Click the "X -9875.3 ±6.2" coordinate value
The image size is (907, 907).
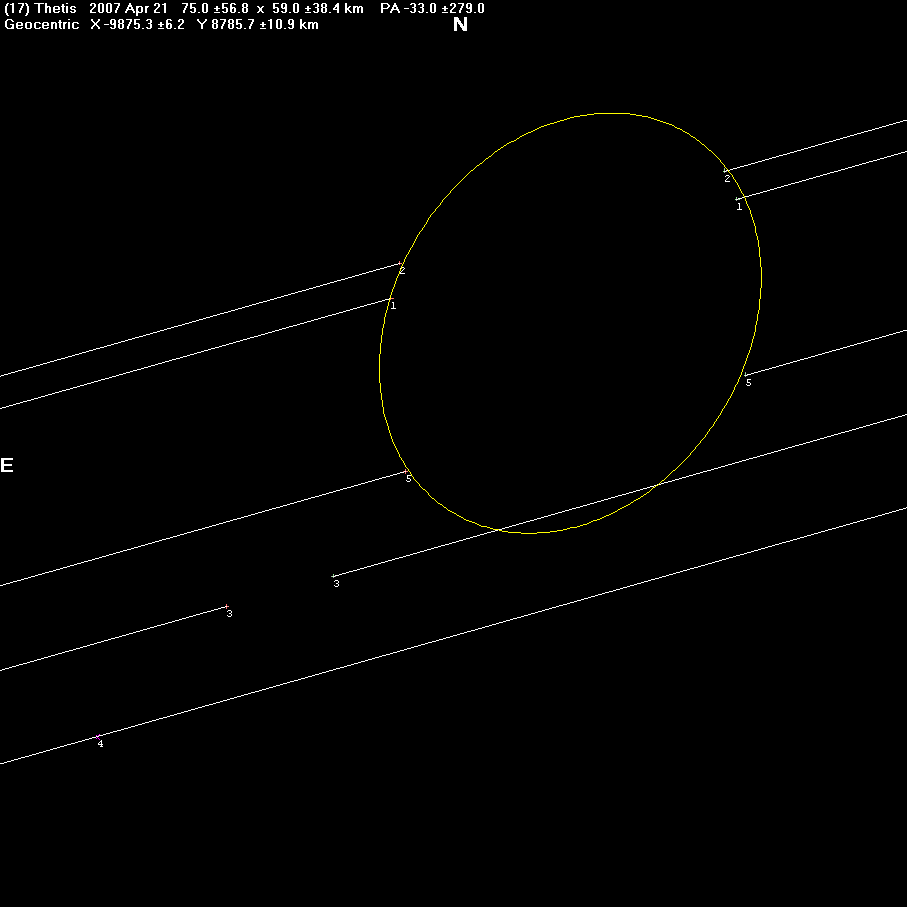click(138, 25)
